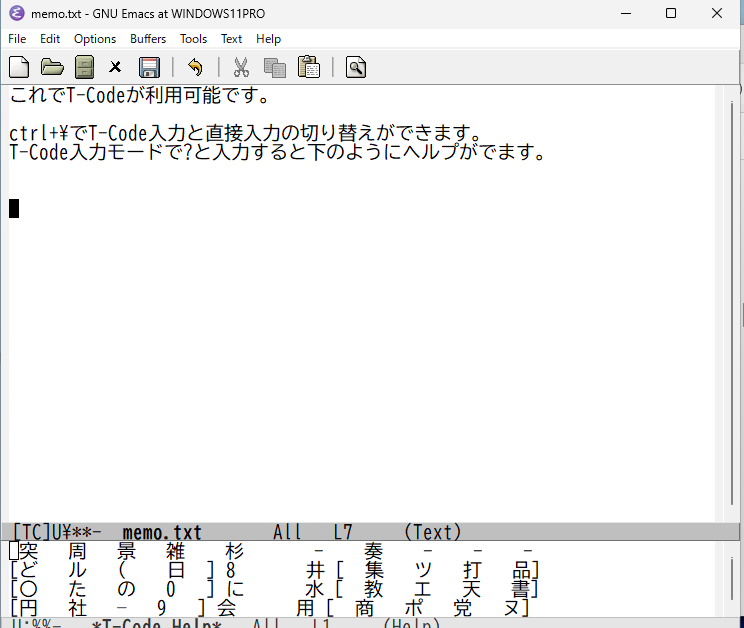Open the File menu

(17, 39)
